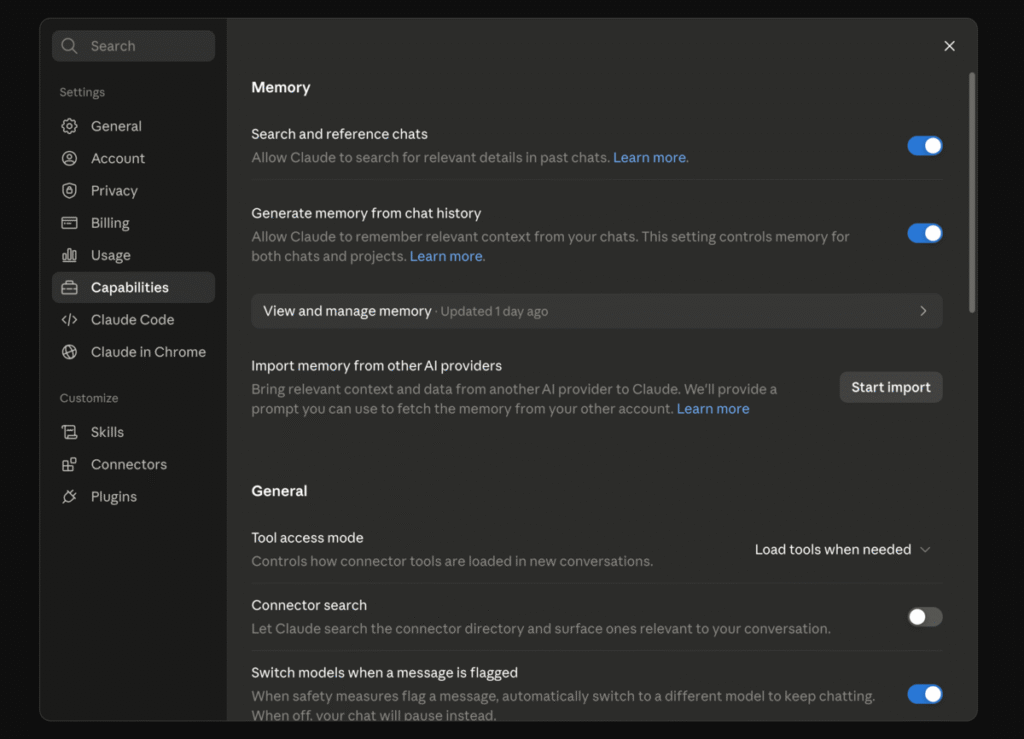Open View and manage memory row
Image resolution: width=1024 pixels, height=739 pixels.
[596, 311]
